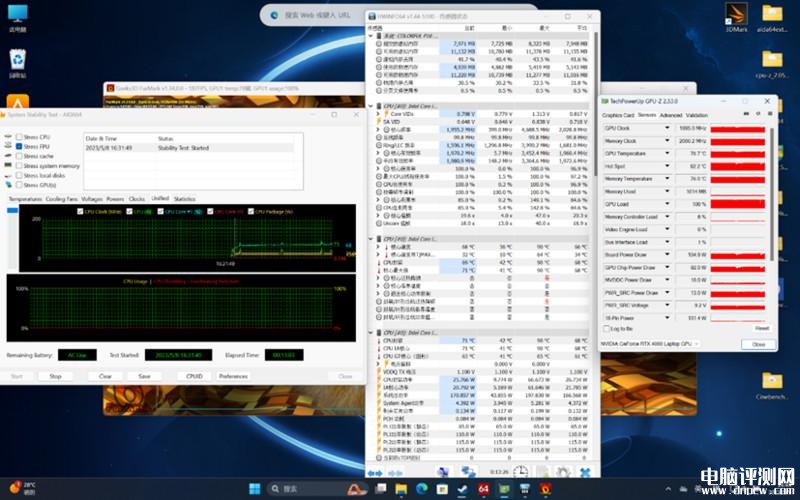Viewport: 800px width, 500px height.
Task: Open the 3DMark desktop shortcut
Action: pyautogui.click(x=736, y=17)
